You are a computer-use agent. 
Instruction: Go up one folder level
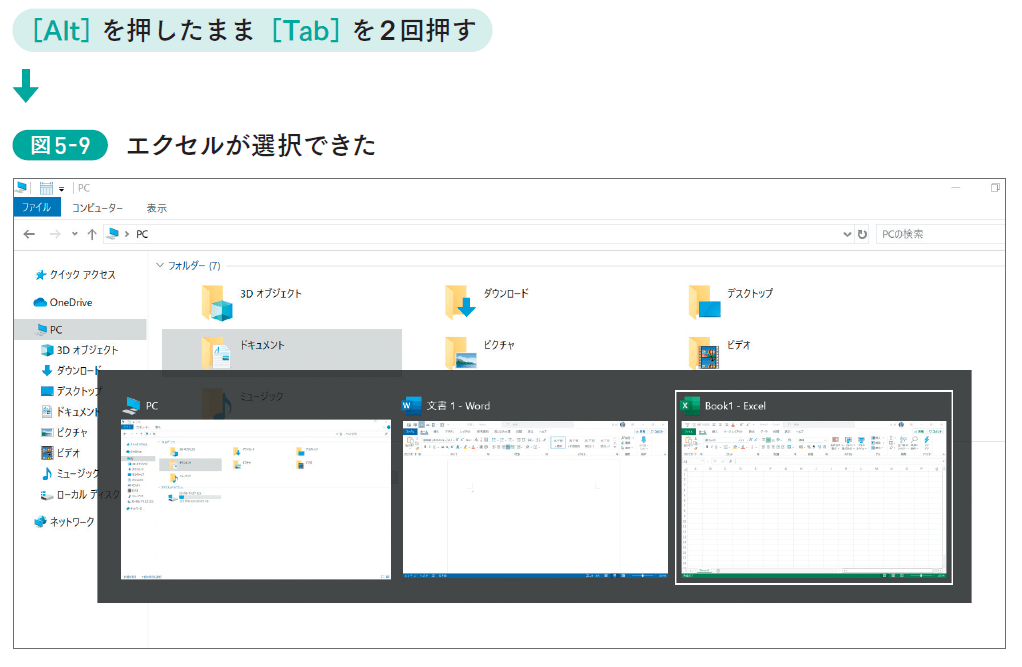pos(92,234)
